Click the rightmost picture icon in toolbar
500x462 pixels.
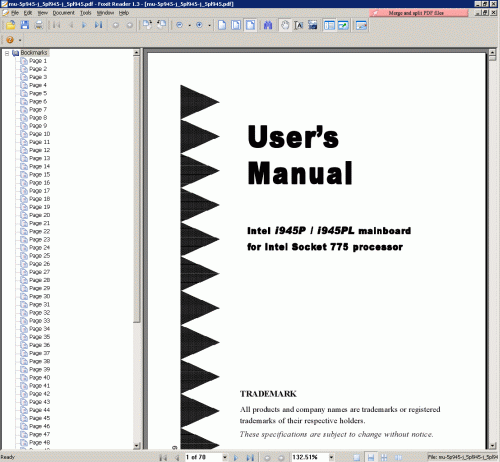(x=361, y=25)
